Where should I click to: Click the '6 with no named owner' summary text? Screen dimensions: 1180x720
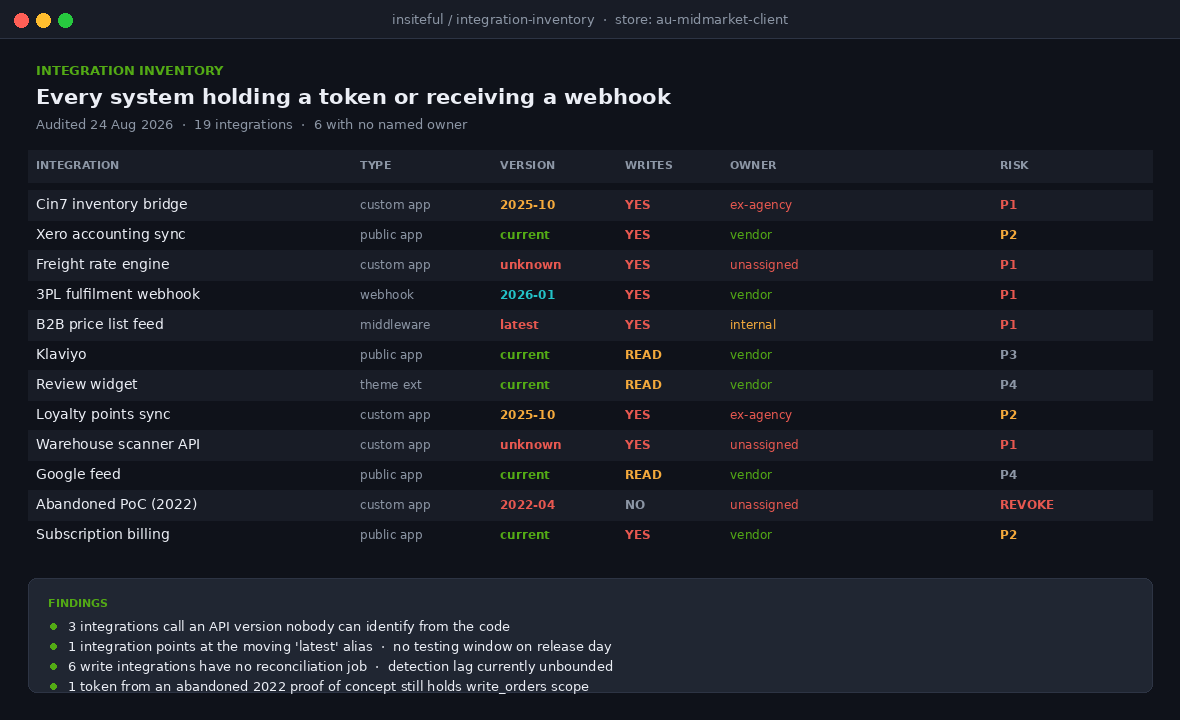[391, 125]
